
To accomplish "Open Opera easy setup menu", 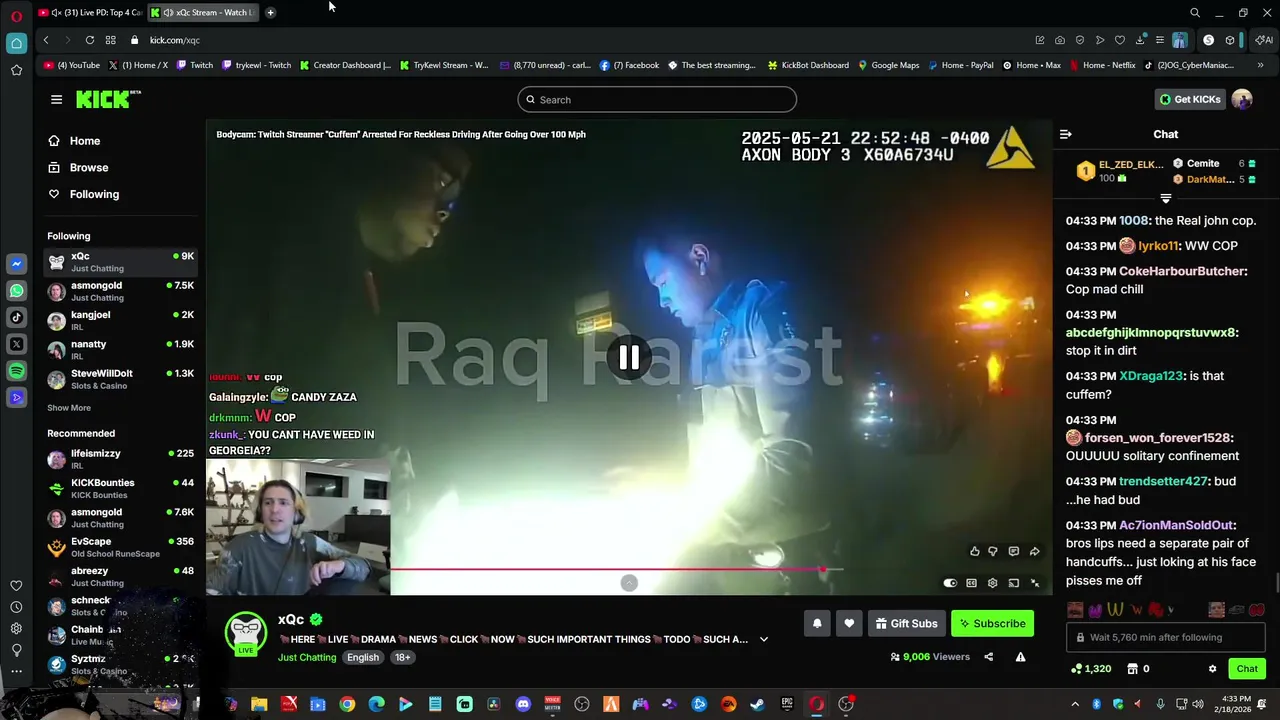I will pyautogui.click(x=1160, y=40).
